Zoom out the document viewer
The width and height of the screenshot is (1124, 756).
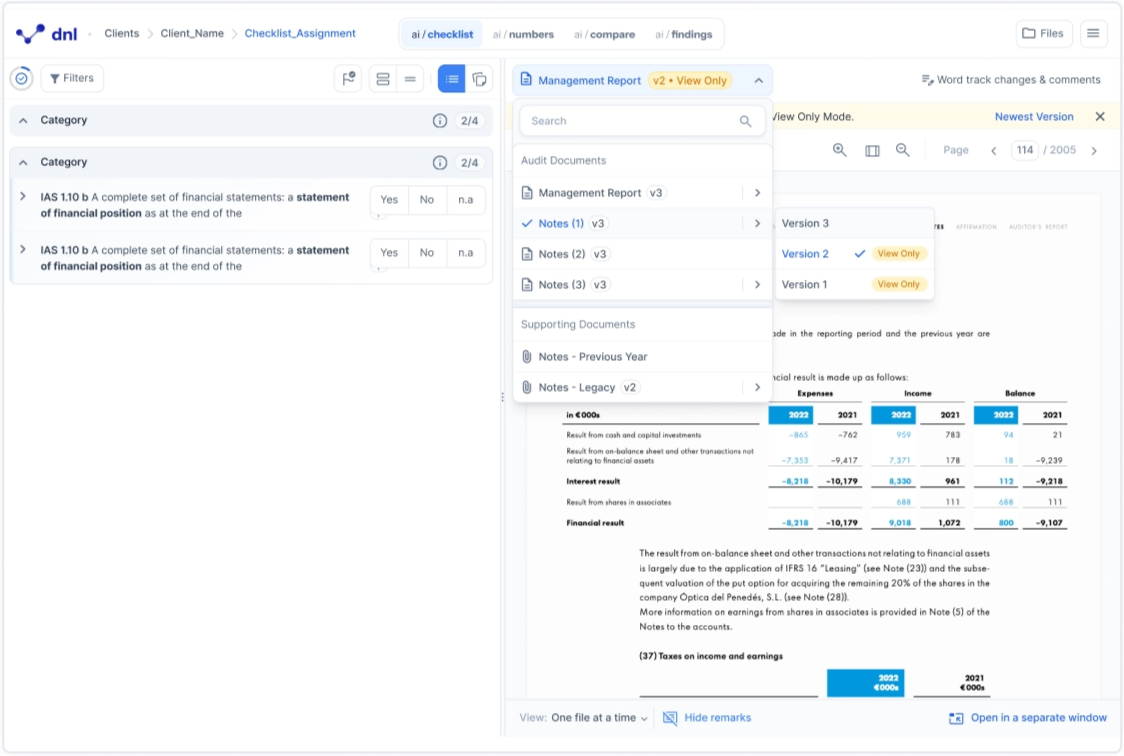point(902,150)
